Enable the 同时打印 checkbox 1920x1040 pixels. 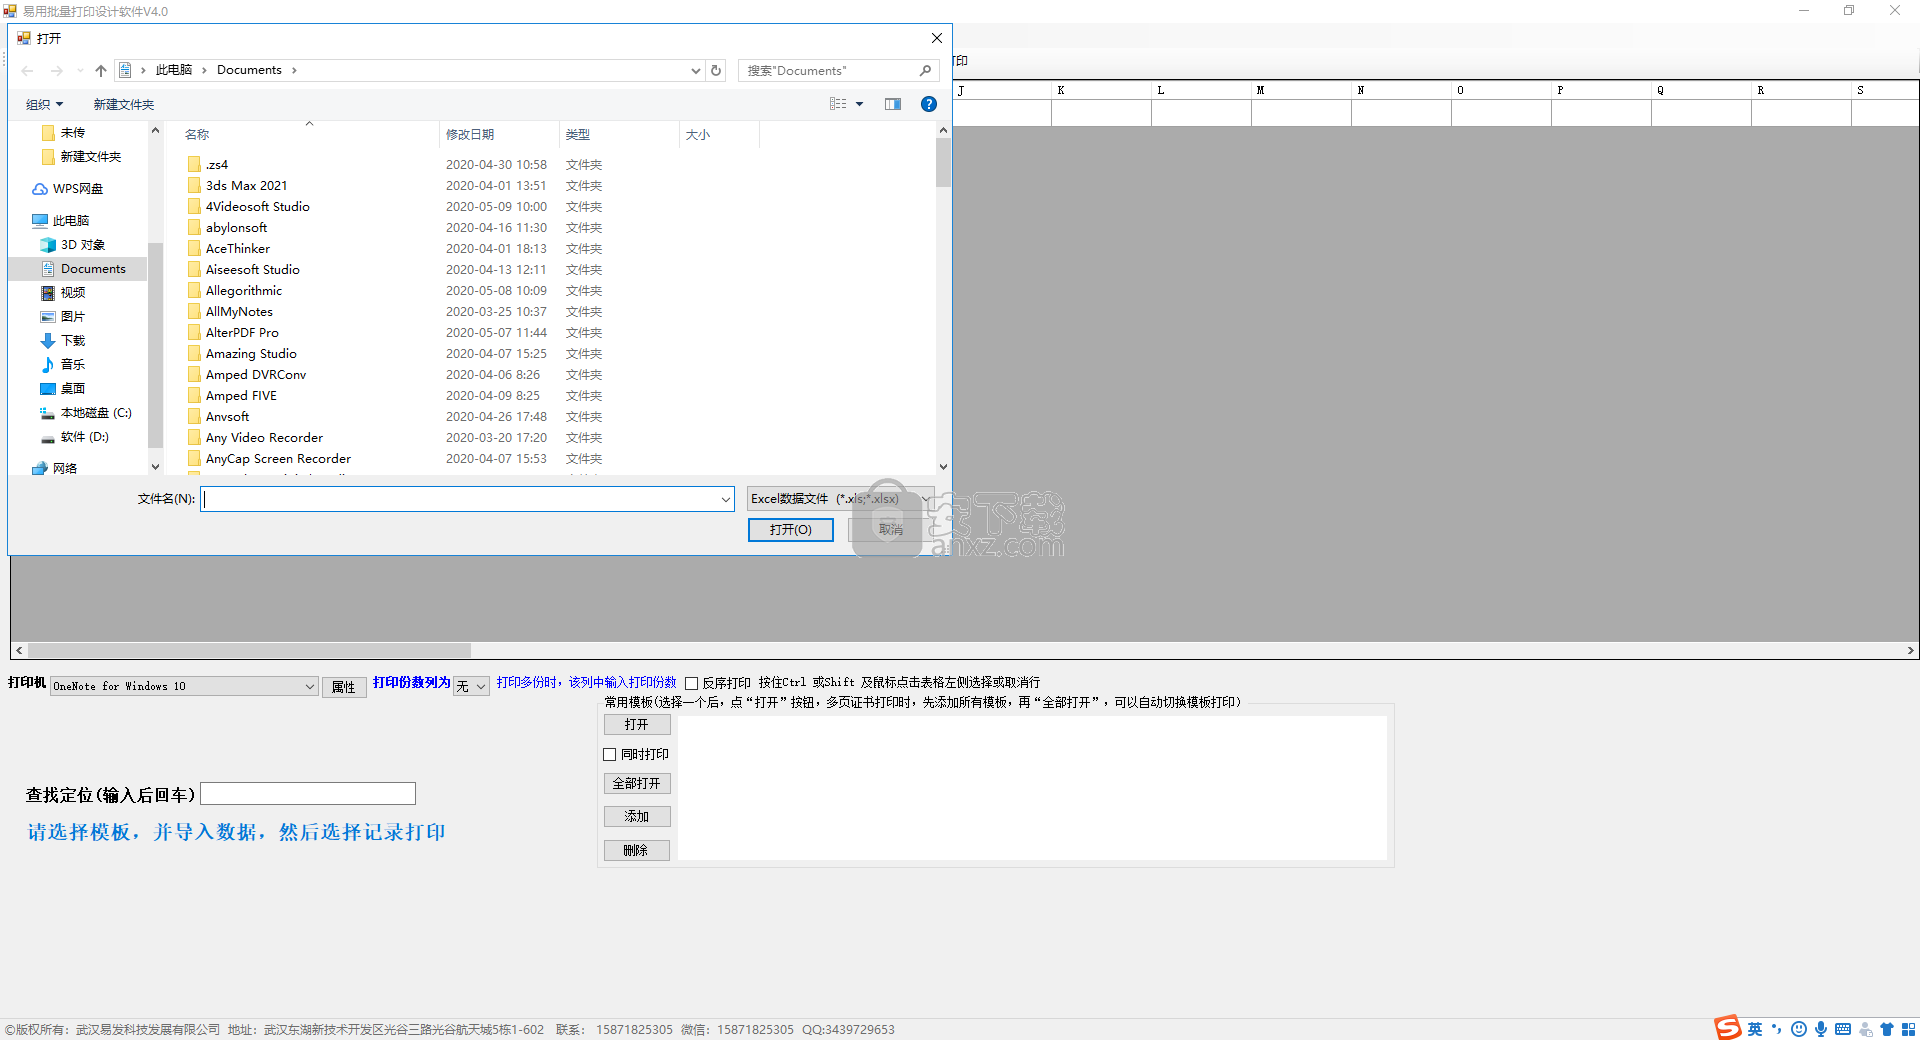pos(610,755)
